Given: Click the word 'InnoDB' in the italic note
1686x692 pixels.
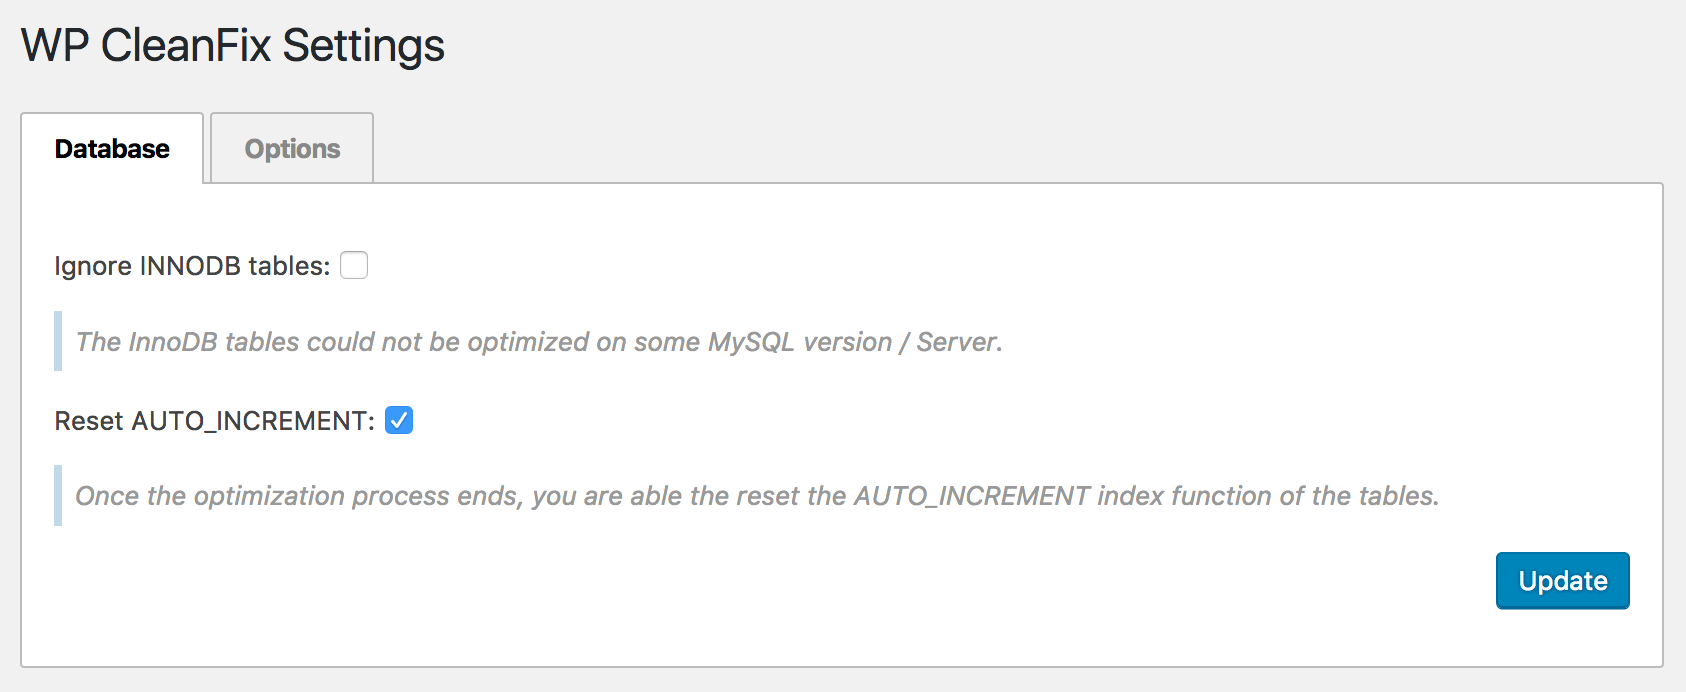Looking at the screenshot, I should point(173,342).
